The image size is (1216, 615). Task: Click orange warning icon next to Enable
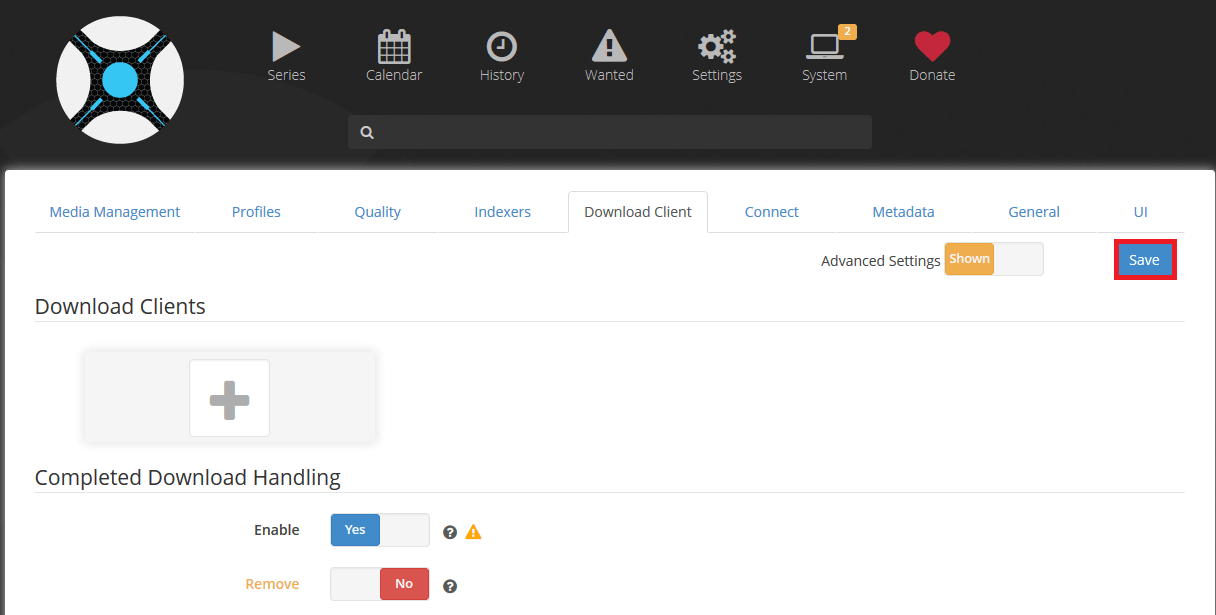(473, 532)
